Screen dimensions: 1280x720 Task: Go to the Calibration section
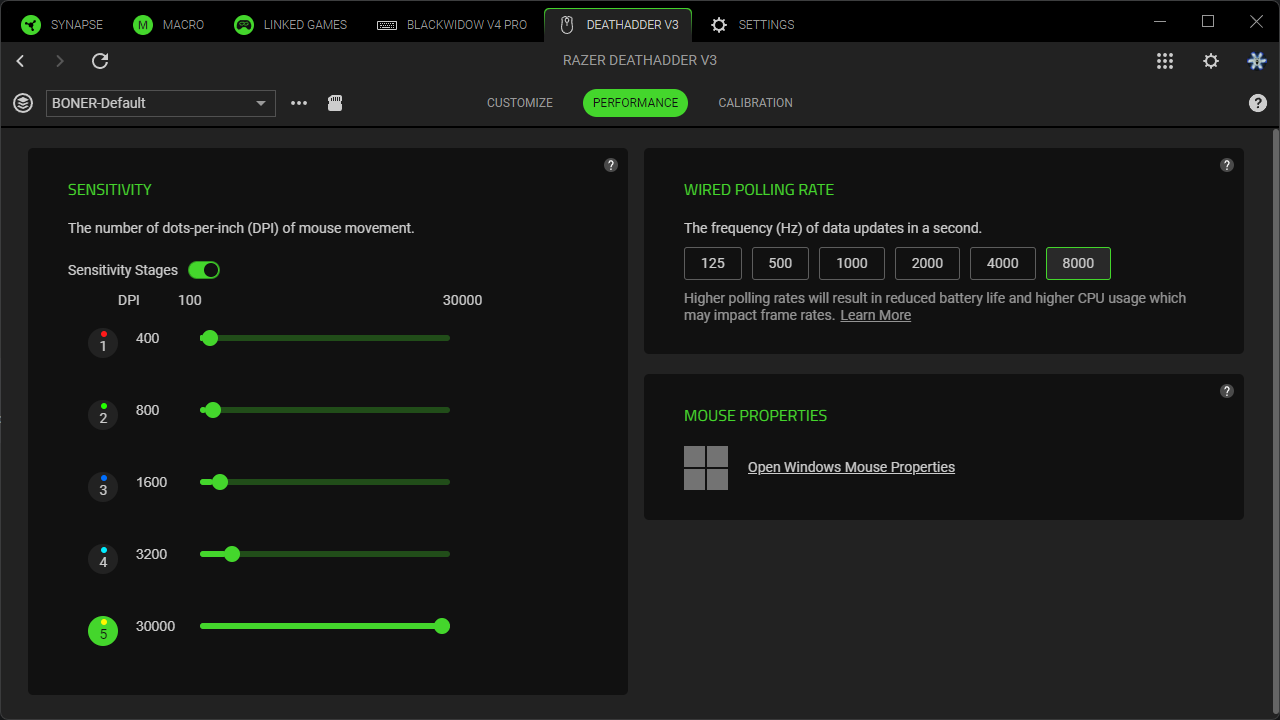(756, 103)
